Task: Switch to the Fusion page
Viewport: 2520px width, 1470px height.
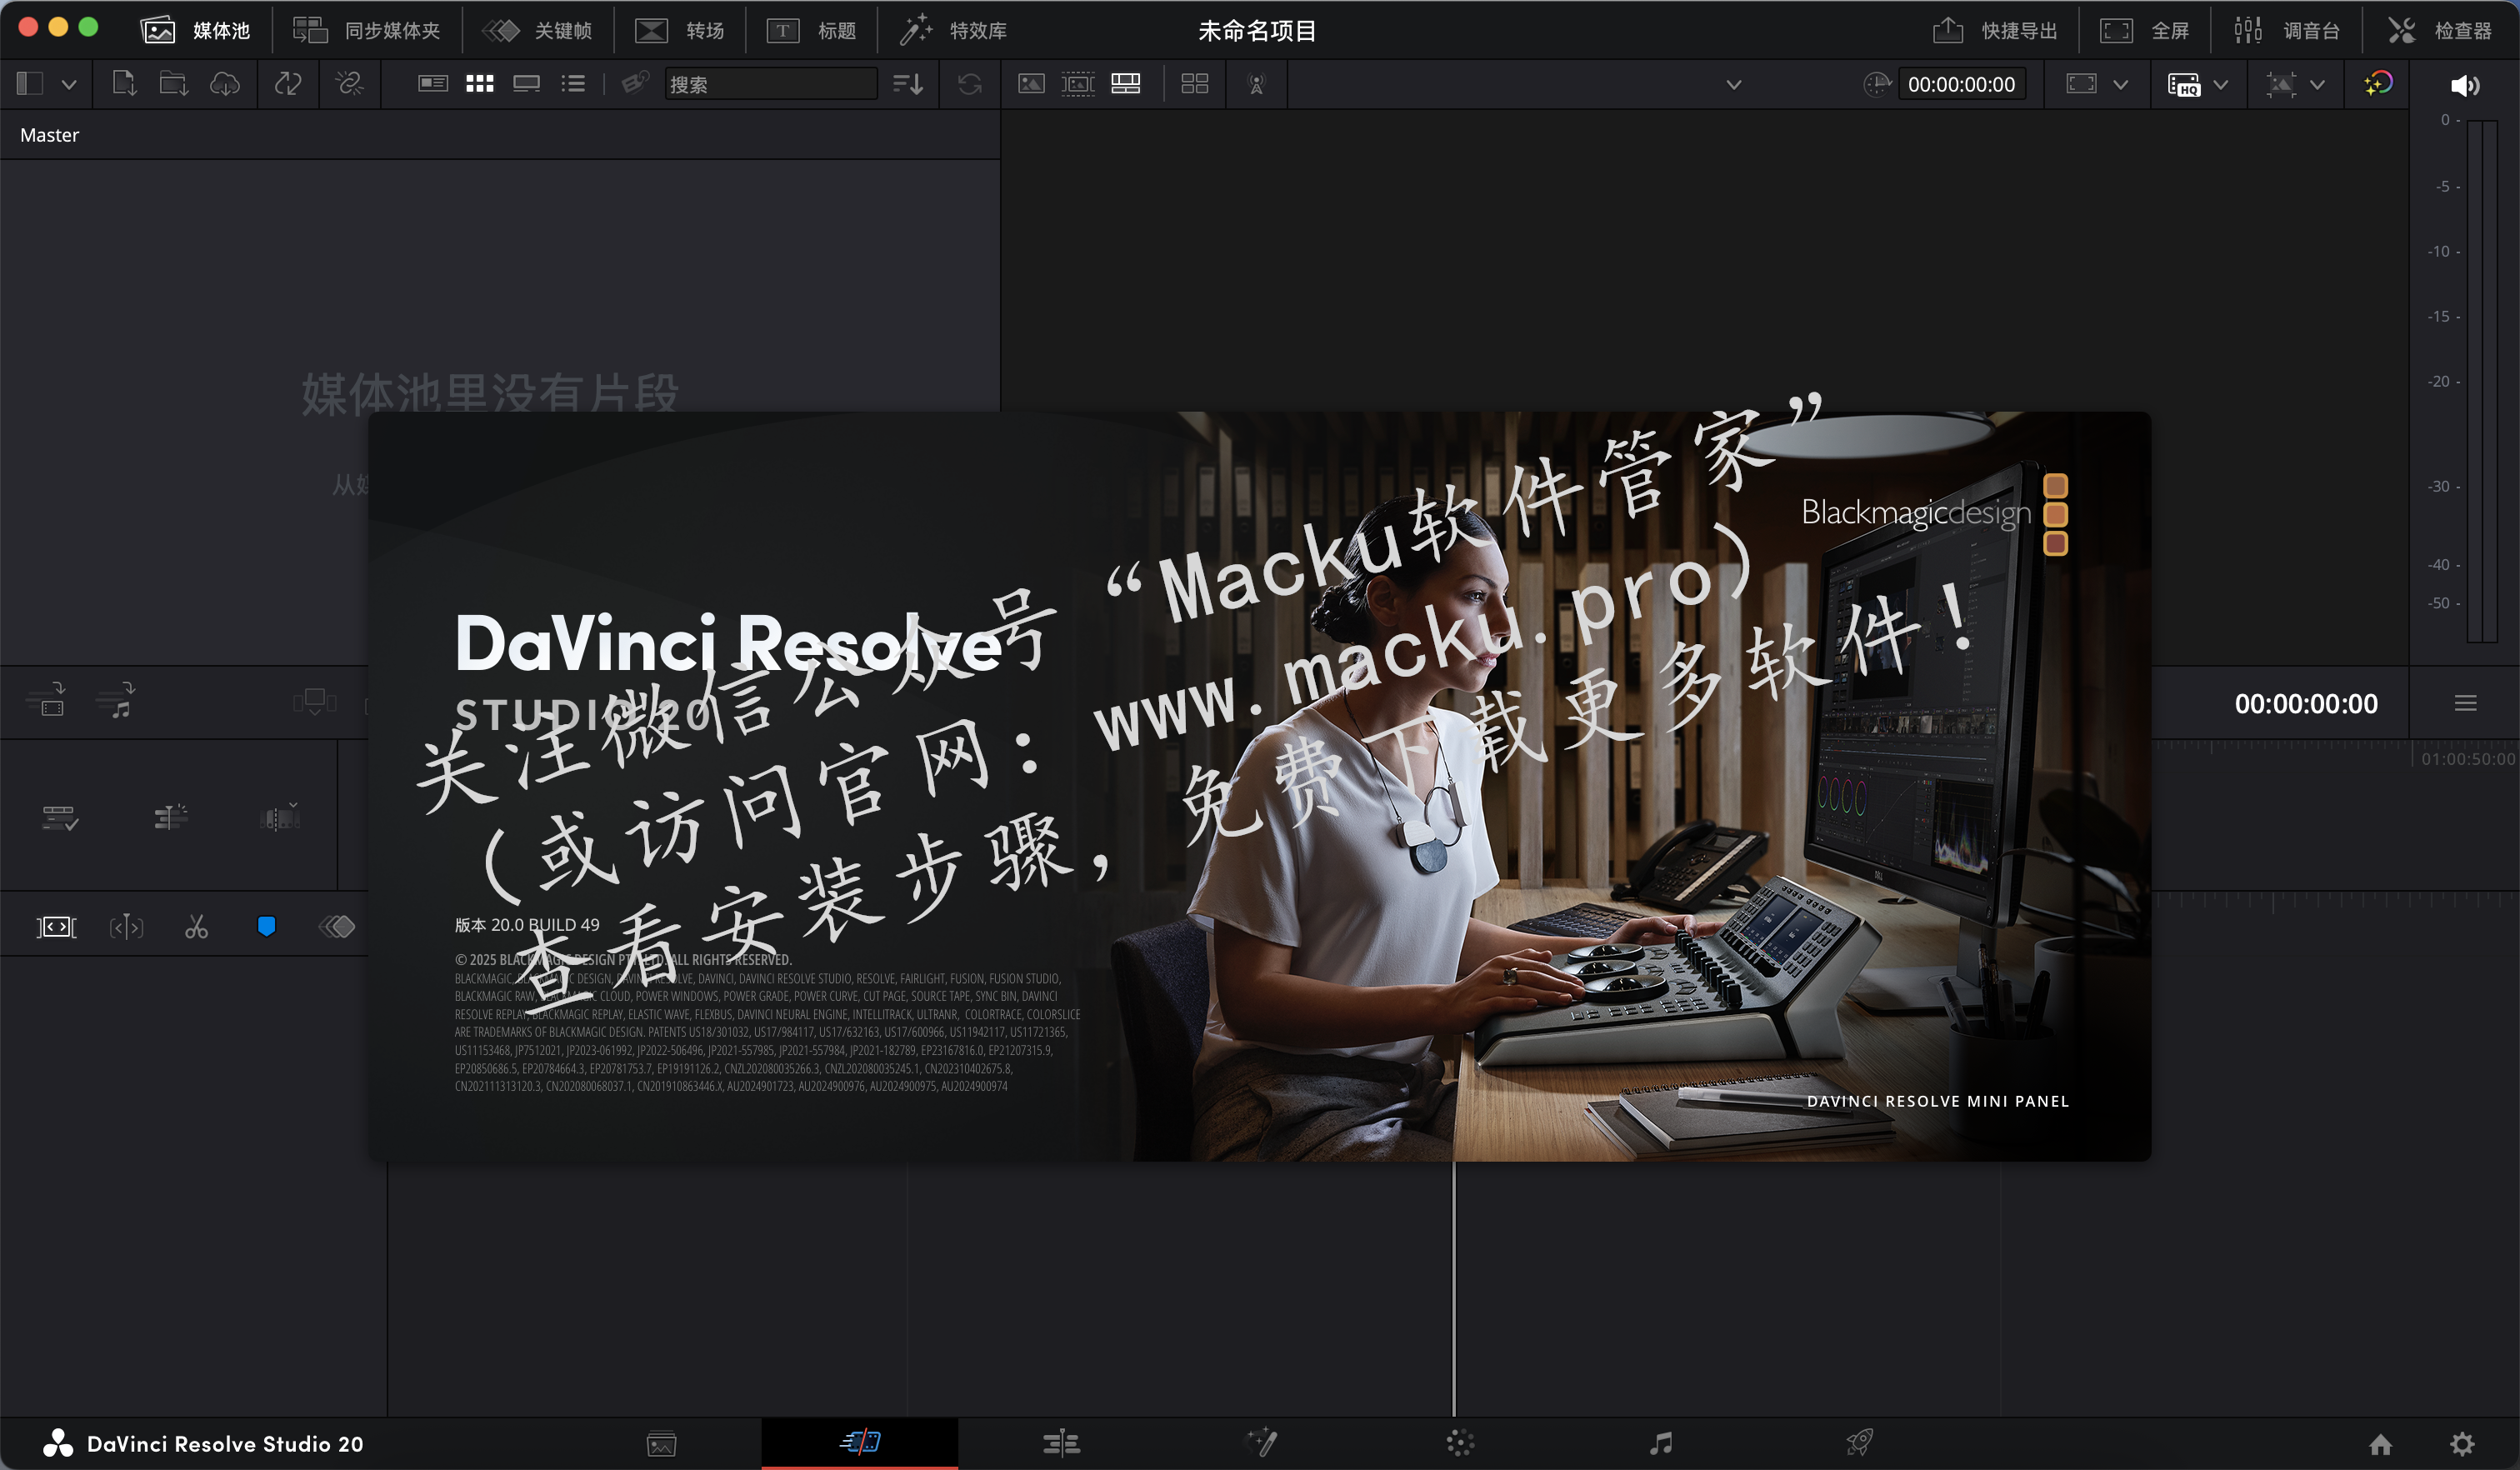Action: [1261, 1443]
